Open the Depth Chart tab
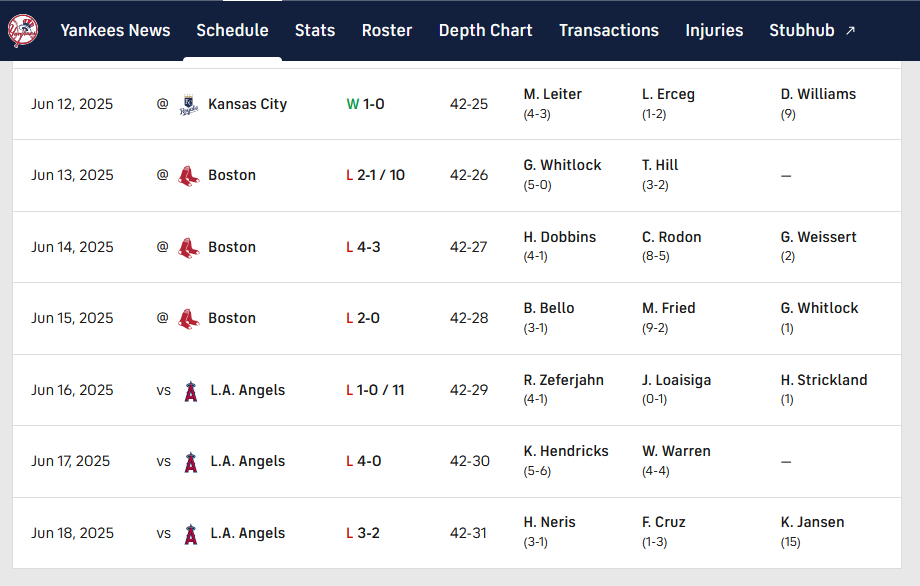The image size is (920, 586). pos(485,30)
